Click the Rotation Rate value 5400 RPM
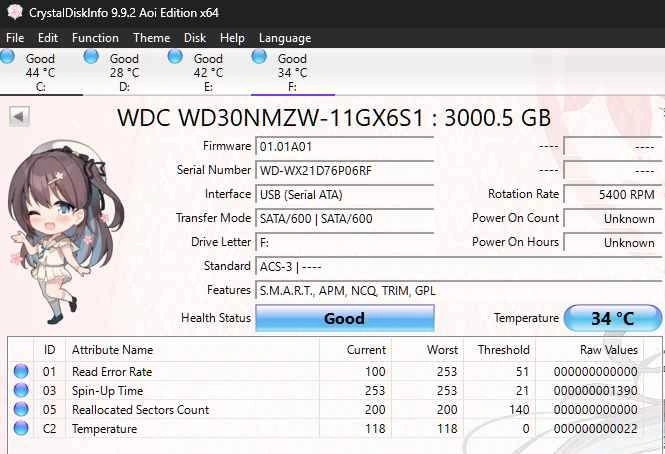 [612, 195]
